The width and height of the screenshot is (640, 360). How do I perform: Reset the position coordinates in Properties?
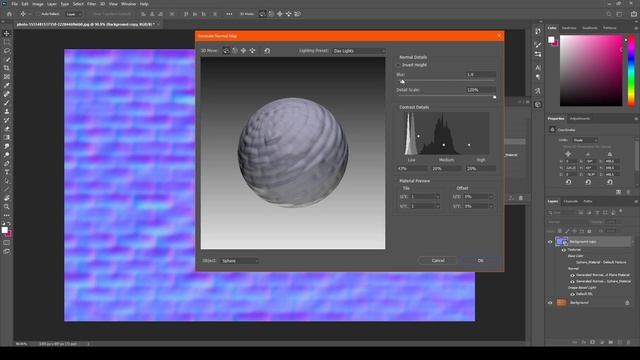tap(568, 182)
